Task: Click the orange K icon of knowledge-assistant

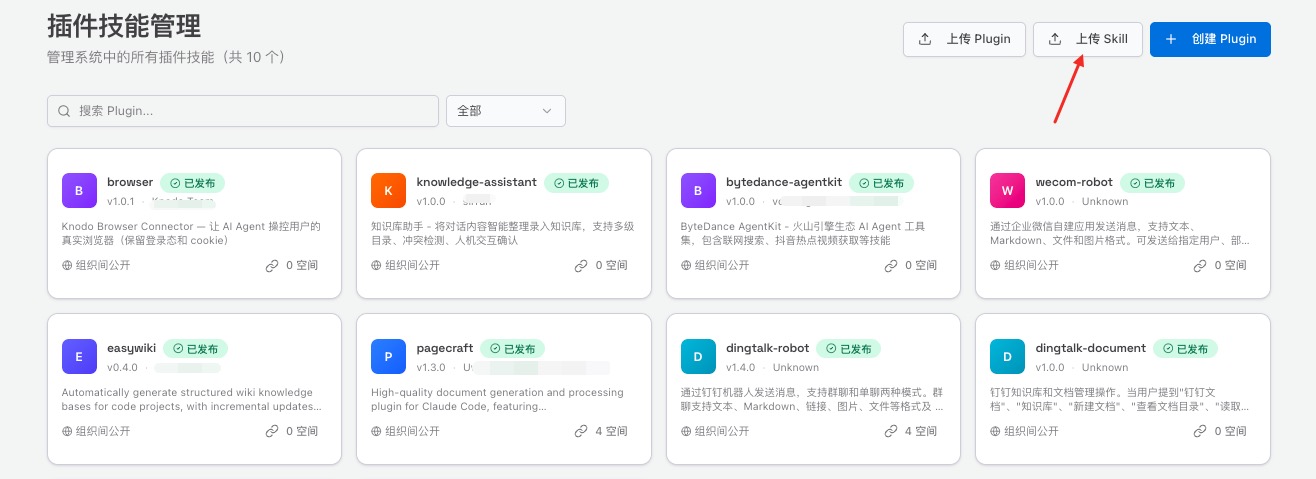Action: [x=388, y=190]
